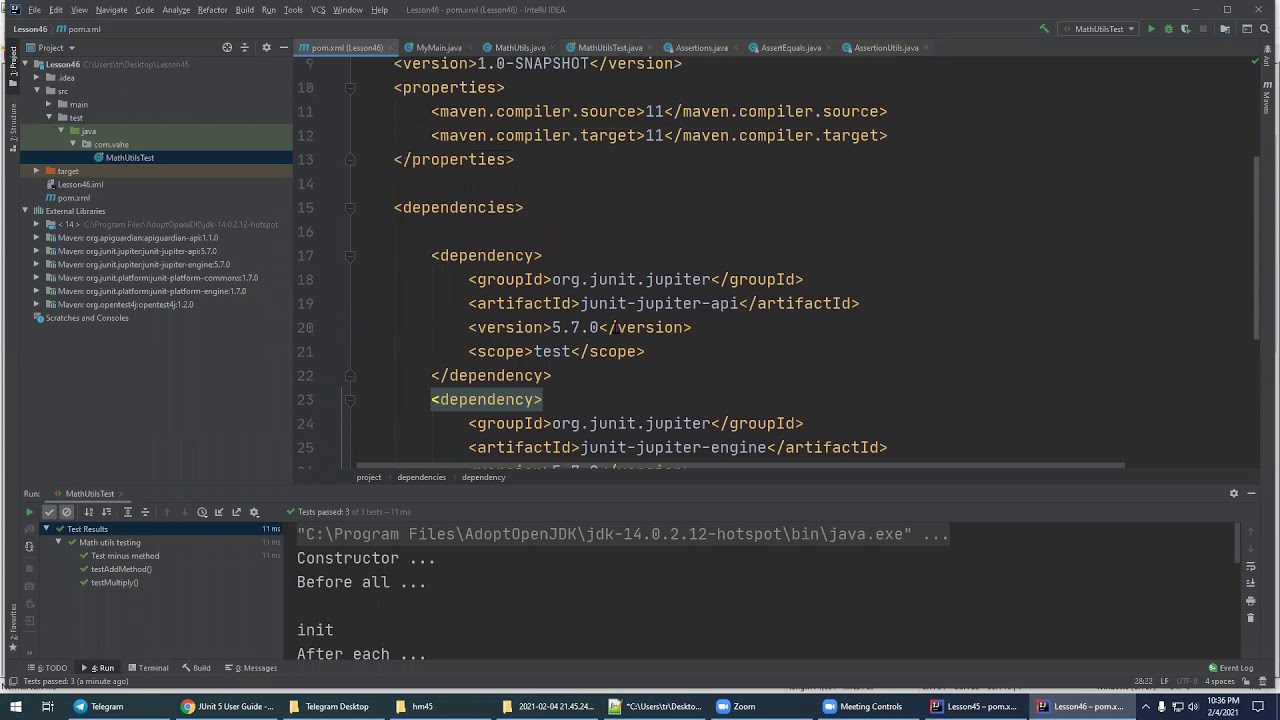Sort test results alphabetically

(88, 512)
